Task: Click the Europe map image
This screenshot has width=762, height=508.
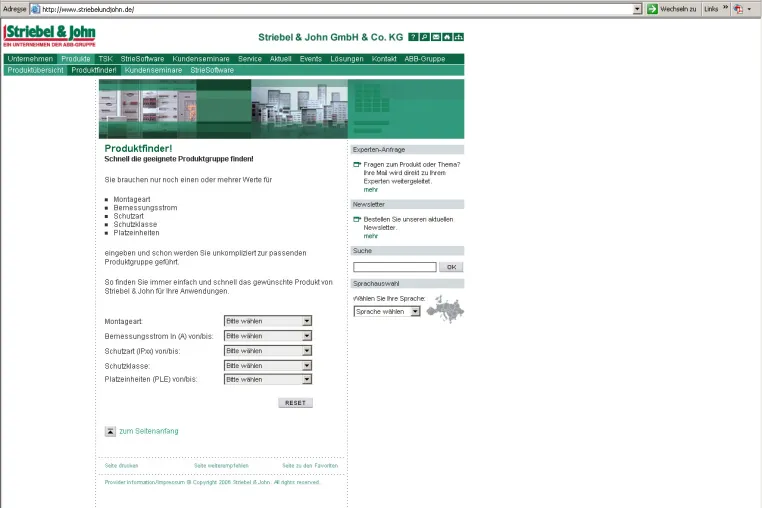Action: pos(445,309)
